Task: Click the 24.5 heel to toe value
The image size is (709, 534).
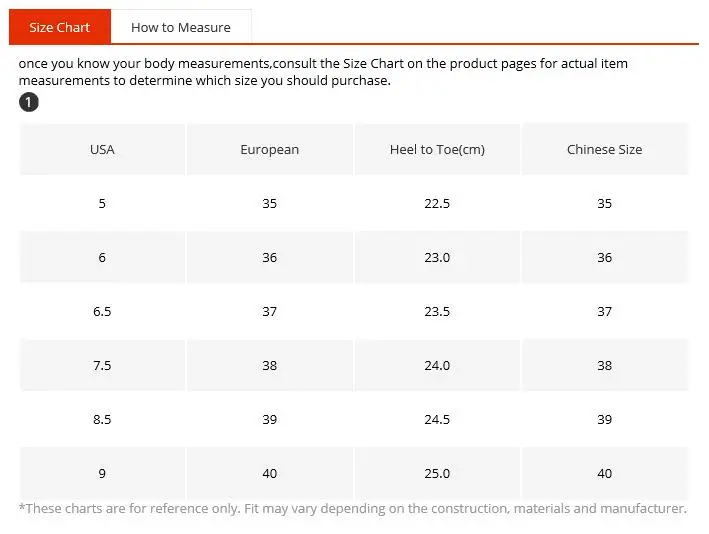Action: [437, 420]
